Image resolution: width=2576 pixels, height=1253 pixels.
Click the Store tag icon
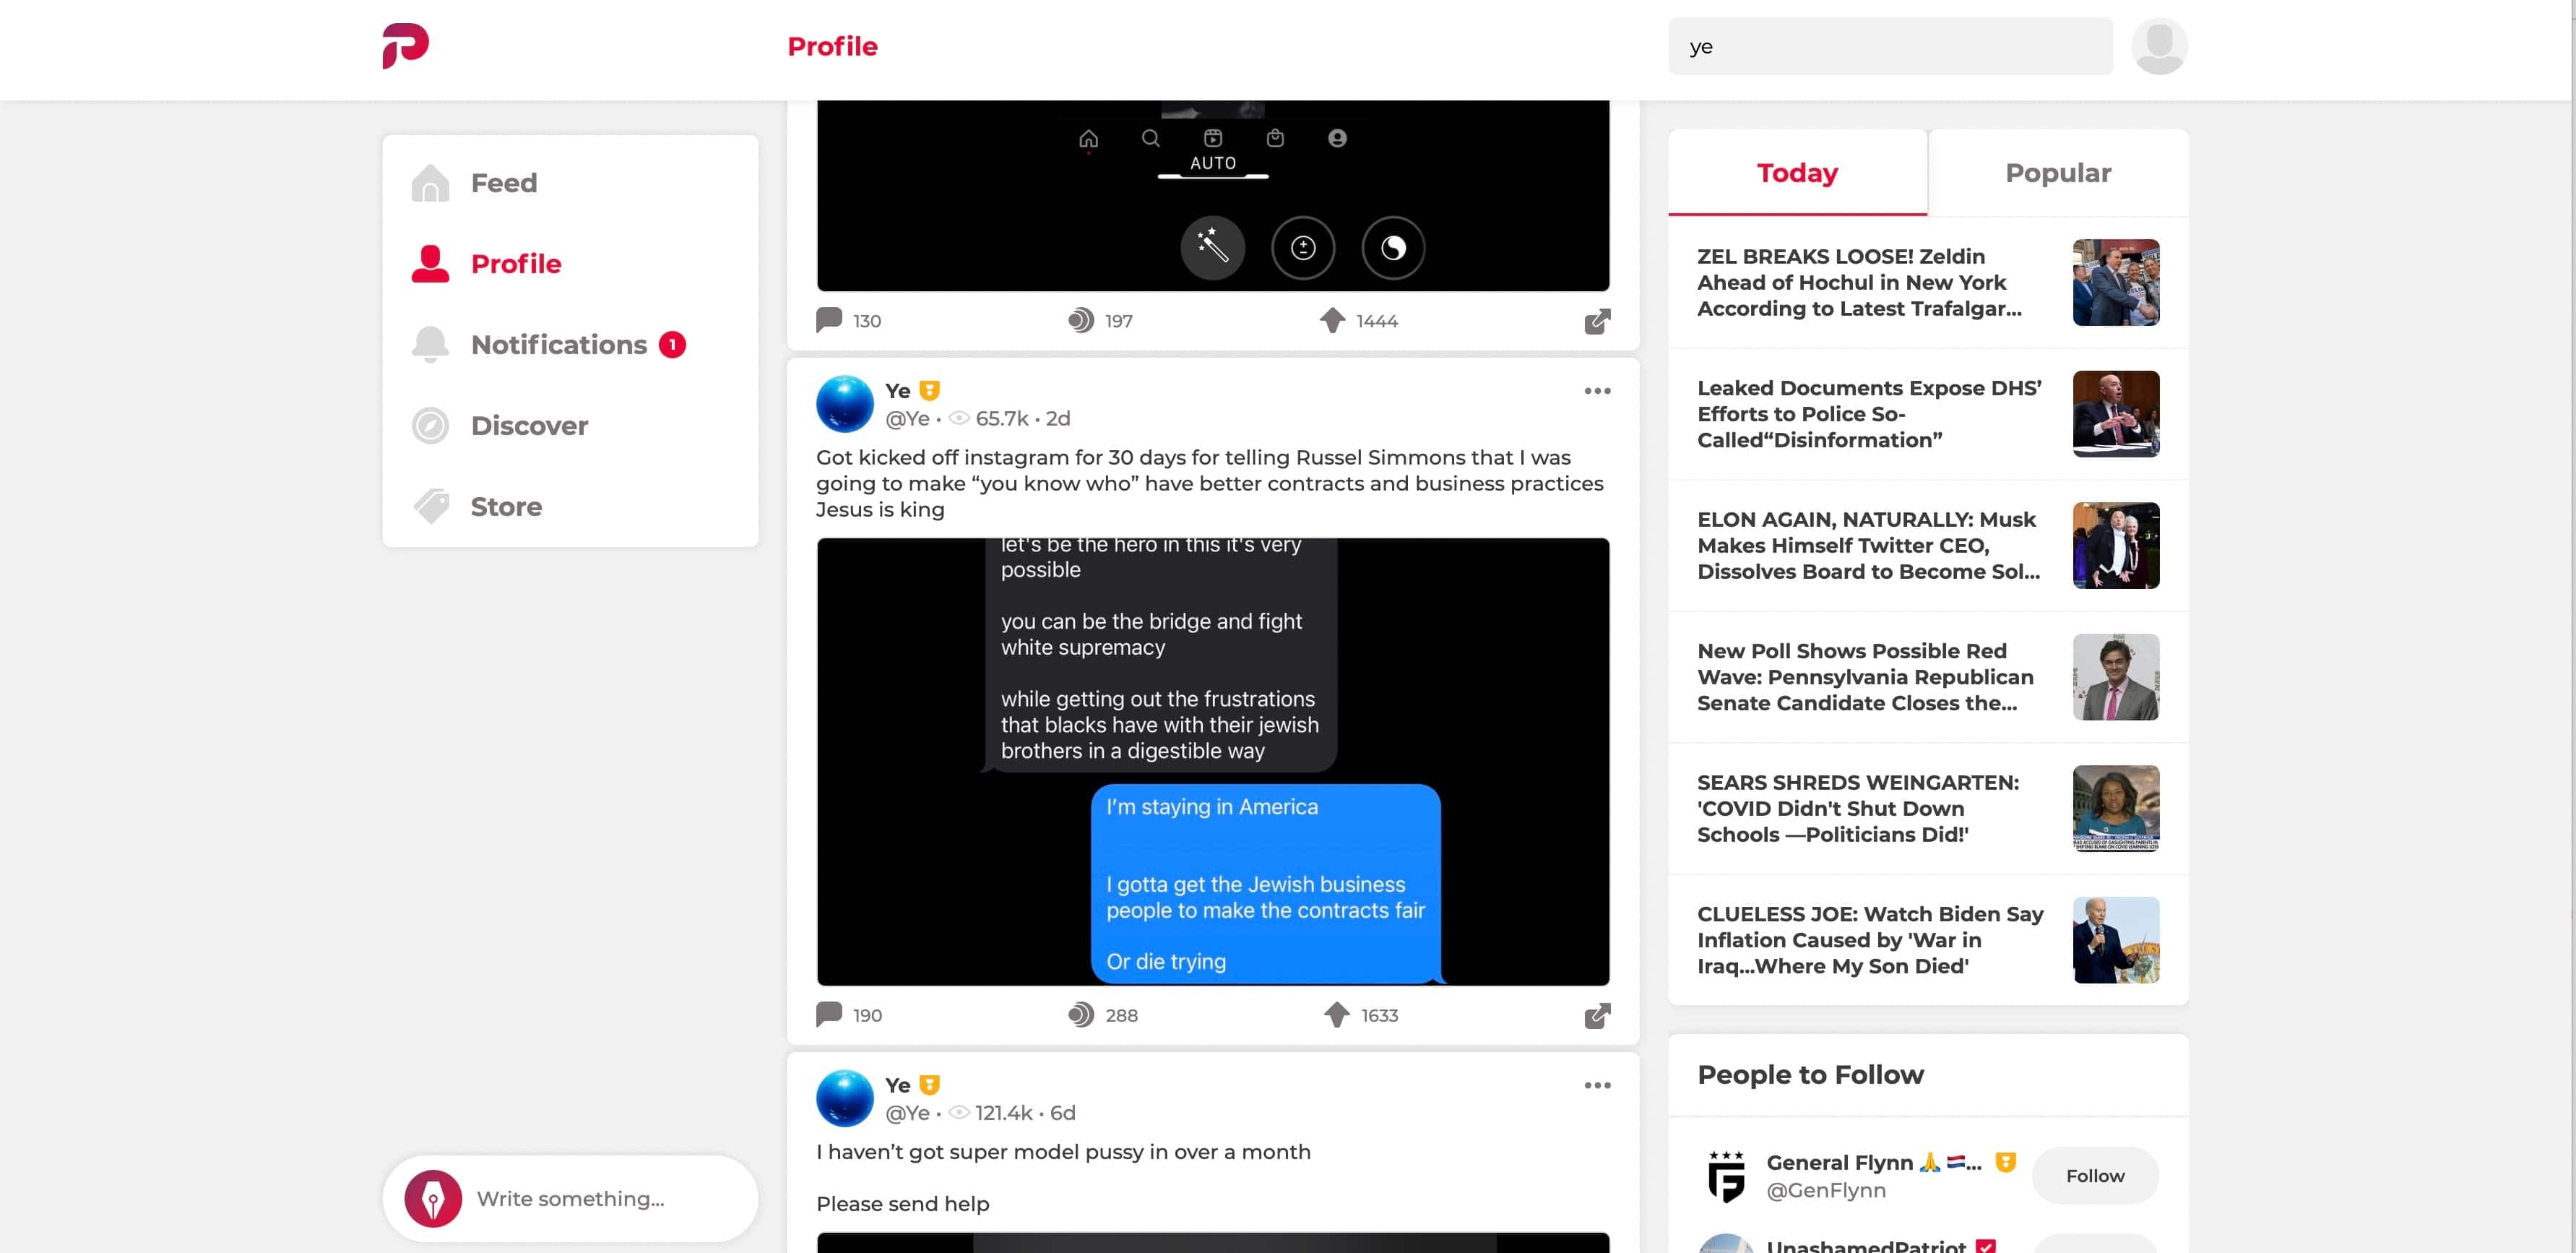430,507
